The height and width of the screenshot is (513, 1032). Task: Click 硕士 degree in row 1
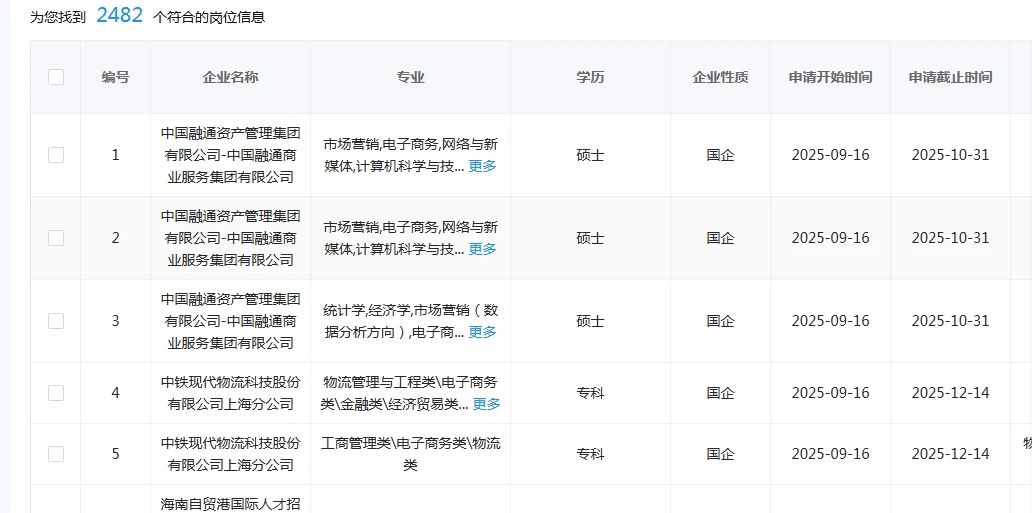590,155
